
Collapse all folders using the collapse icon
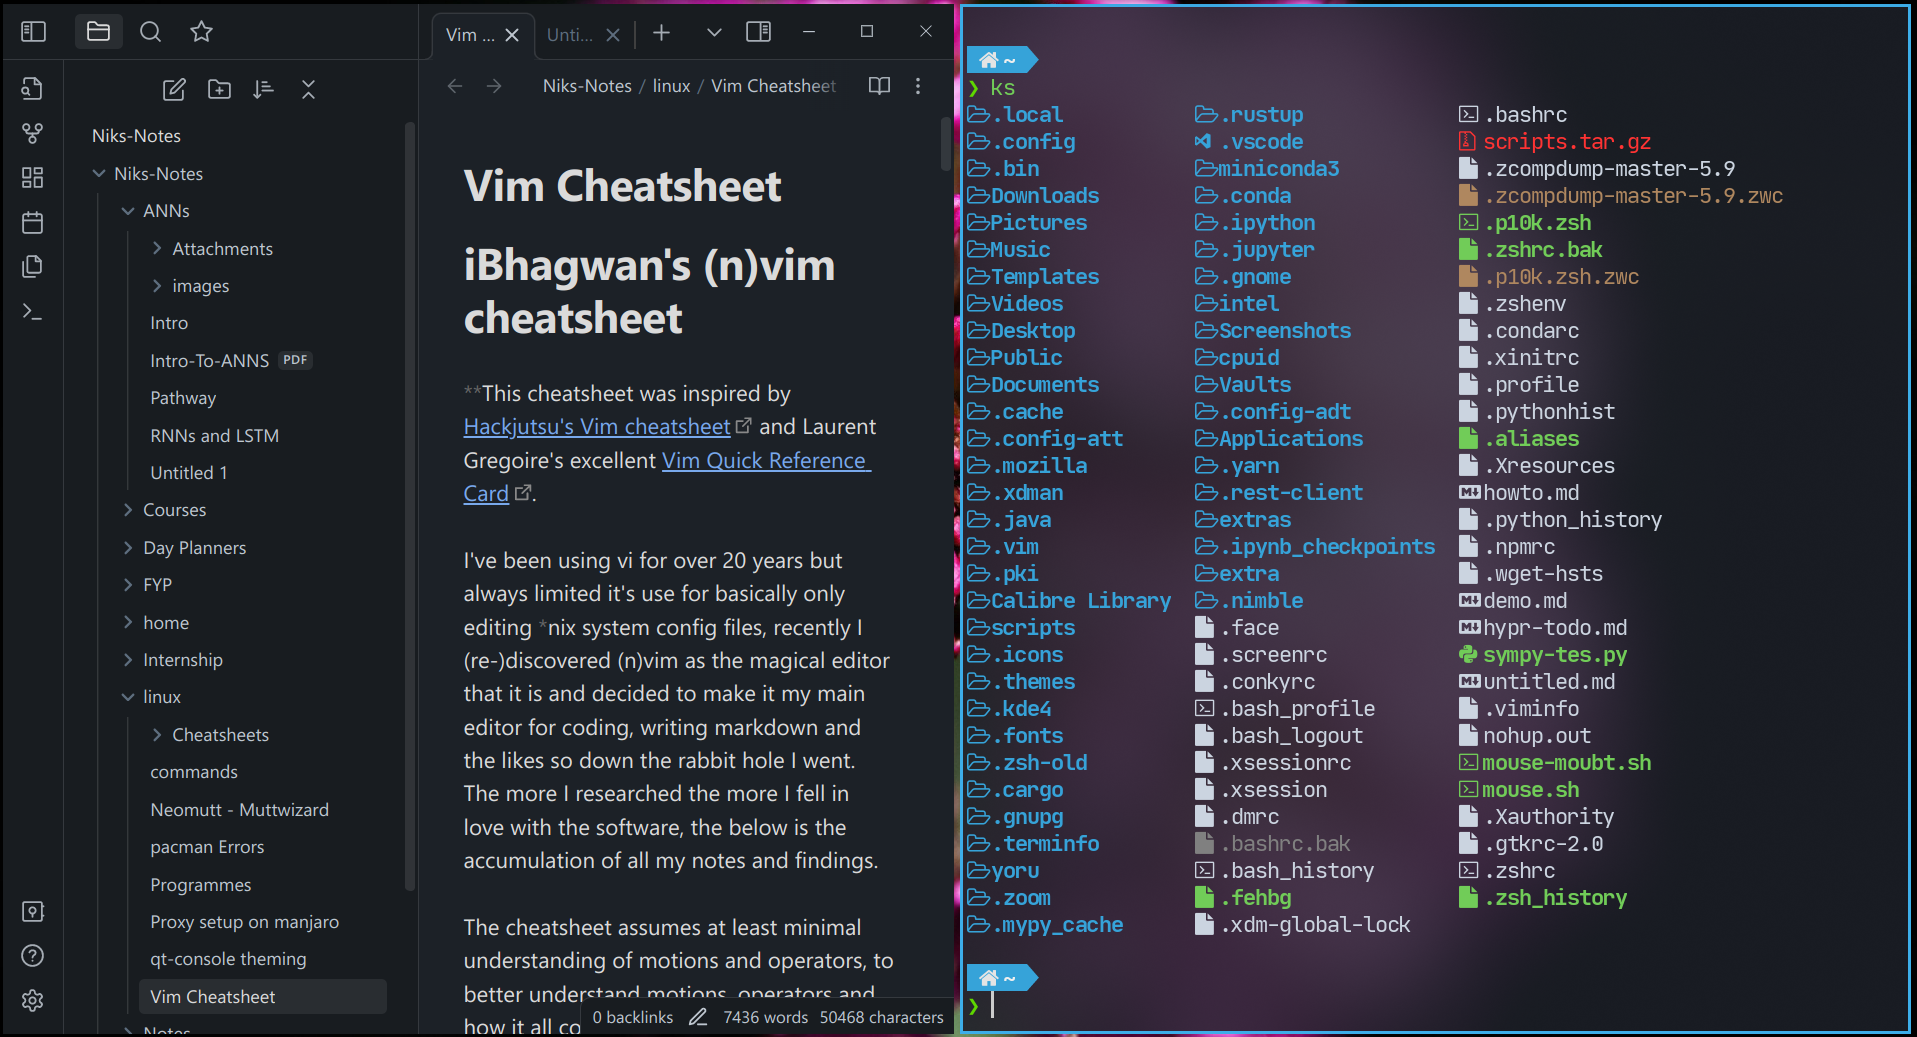coord(308,89)
